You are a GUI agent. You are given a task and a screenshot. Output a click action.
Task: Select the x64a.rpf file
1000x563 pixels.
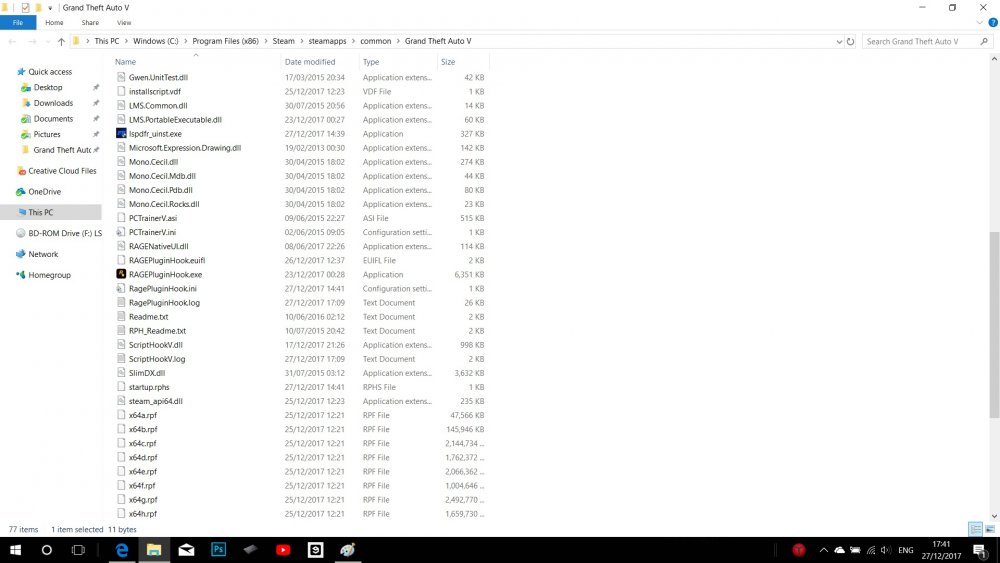click(142, 415)
